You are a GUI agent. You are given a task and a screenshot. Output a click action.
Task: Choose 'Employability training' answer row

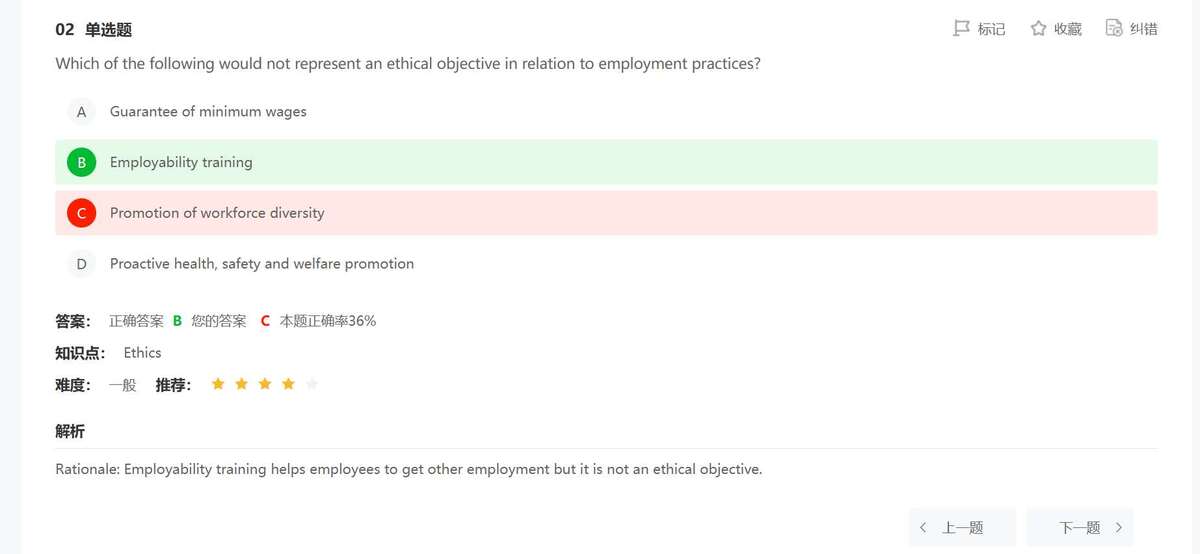[181, 162]
